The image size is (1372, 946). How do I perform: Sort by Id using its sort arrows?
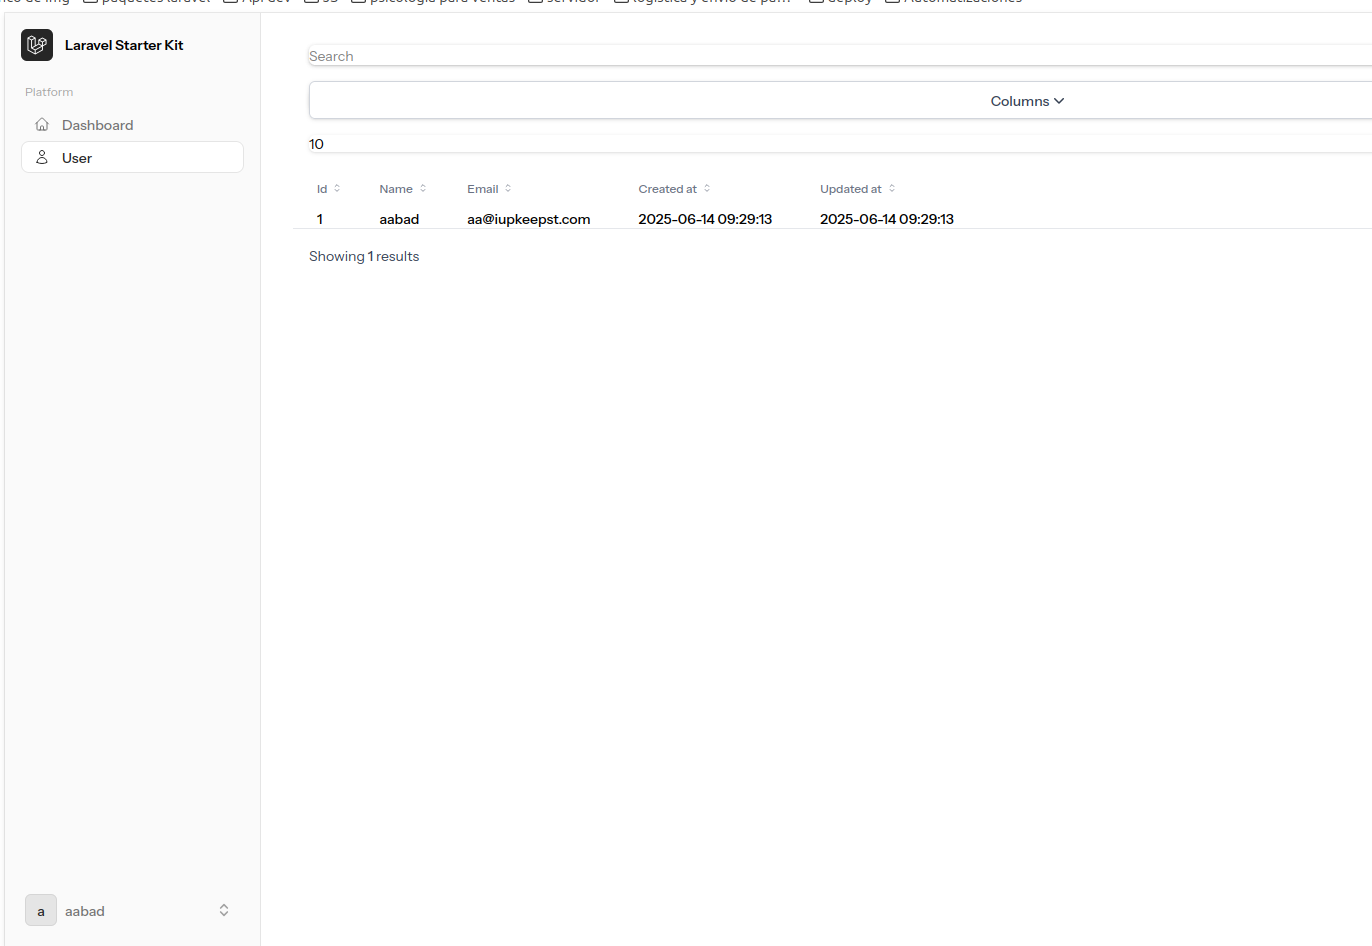click(337, 189)
